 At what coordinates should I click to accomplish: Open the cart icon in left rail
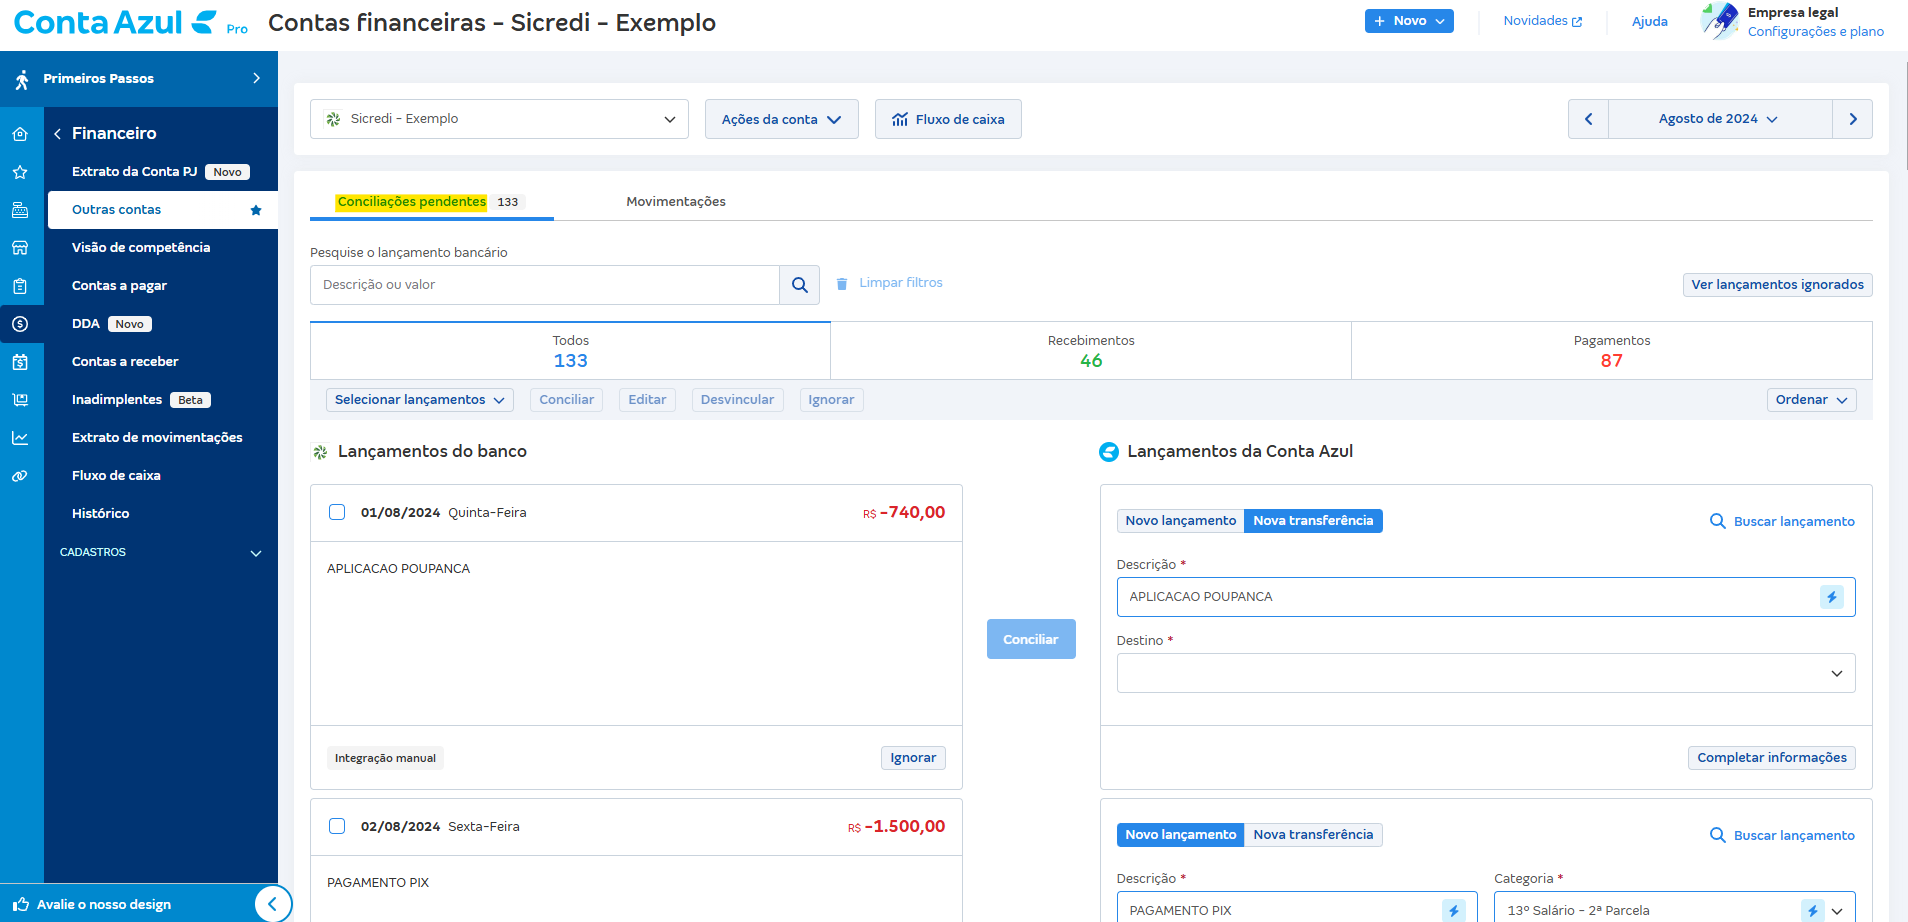(x=20, y=400)
